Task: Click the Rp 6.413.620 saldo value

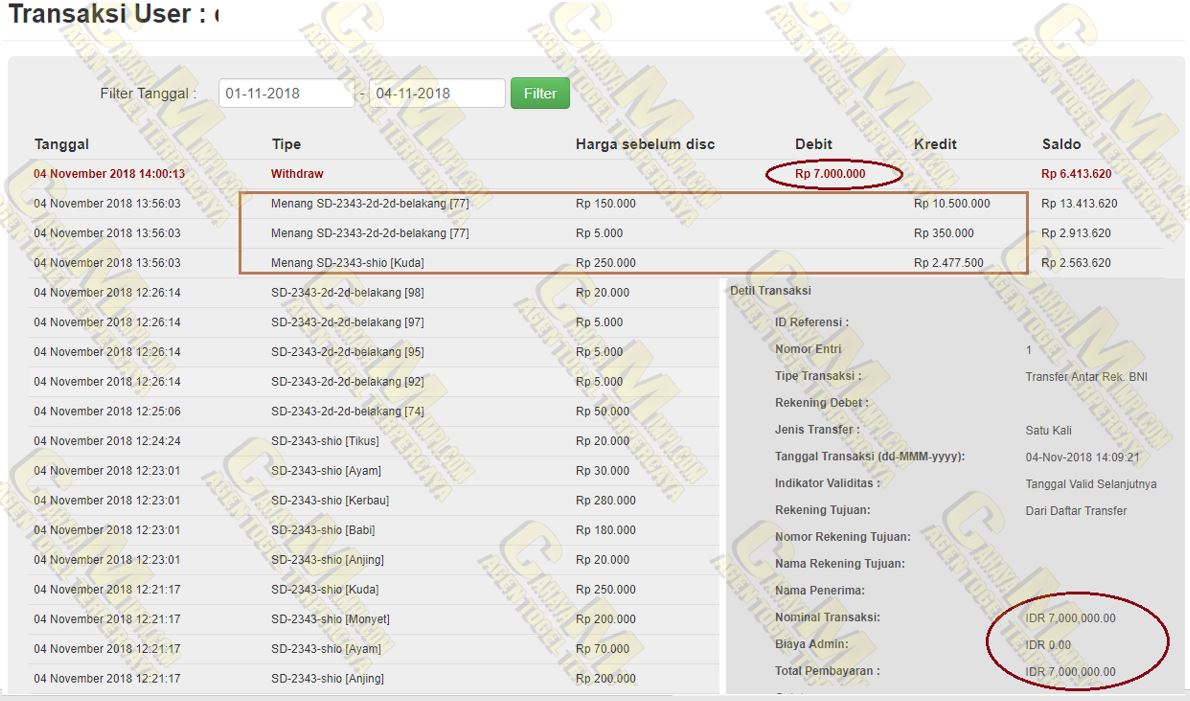Action: click(1076, 174)
